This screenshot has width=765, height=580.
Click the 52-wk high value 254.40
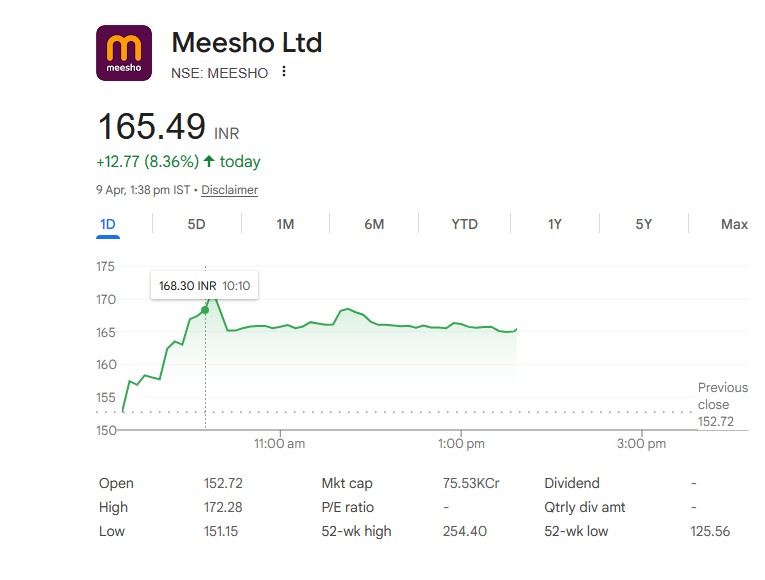(x=464, y=531)
